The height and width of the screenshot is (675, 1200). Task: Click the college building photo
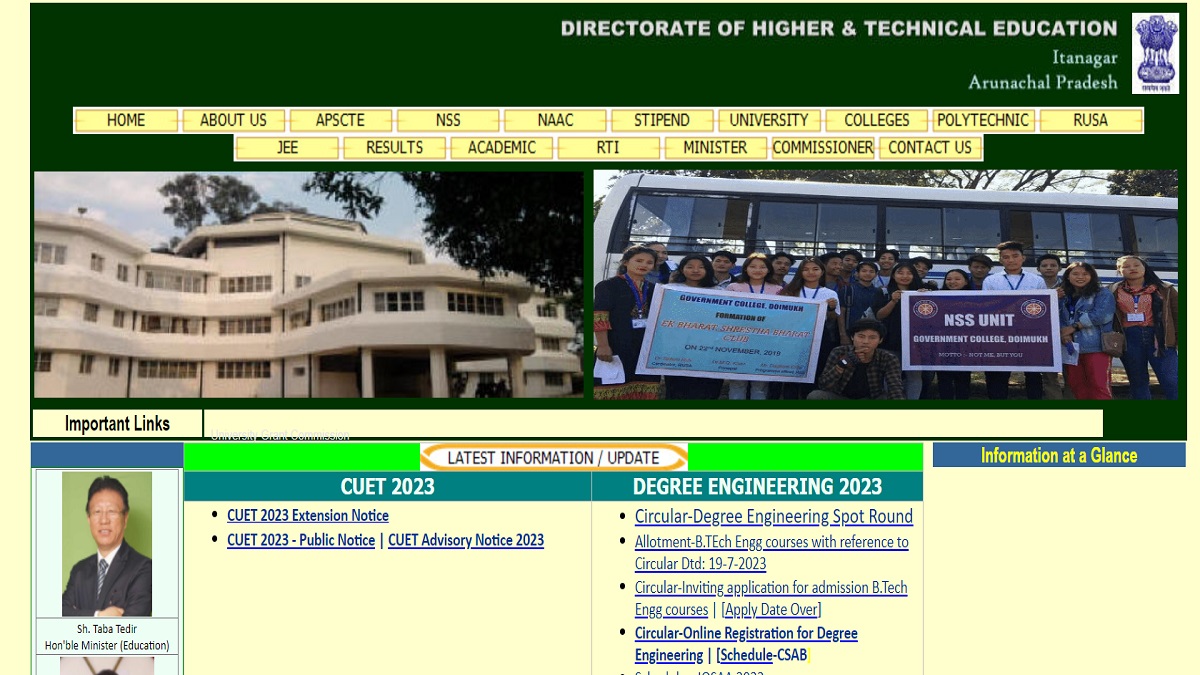pyautogui.click(x=308, y=285)
